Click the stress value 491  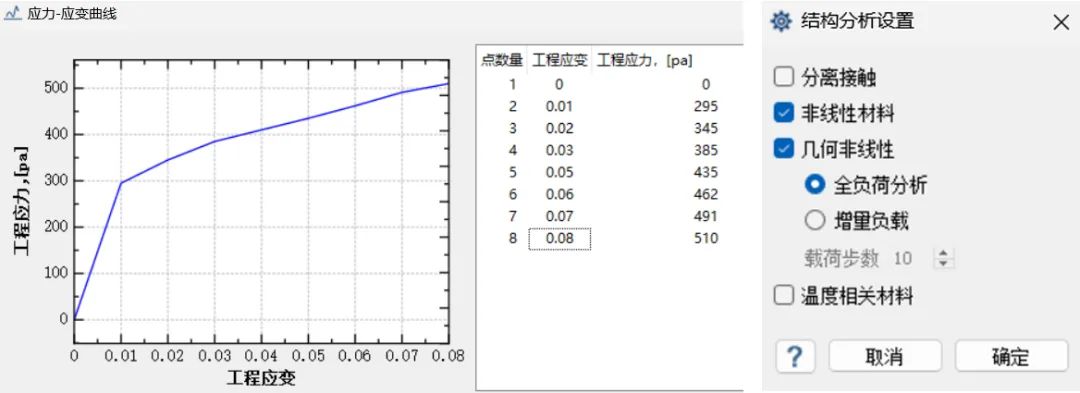click(x=706, y=216)
